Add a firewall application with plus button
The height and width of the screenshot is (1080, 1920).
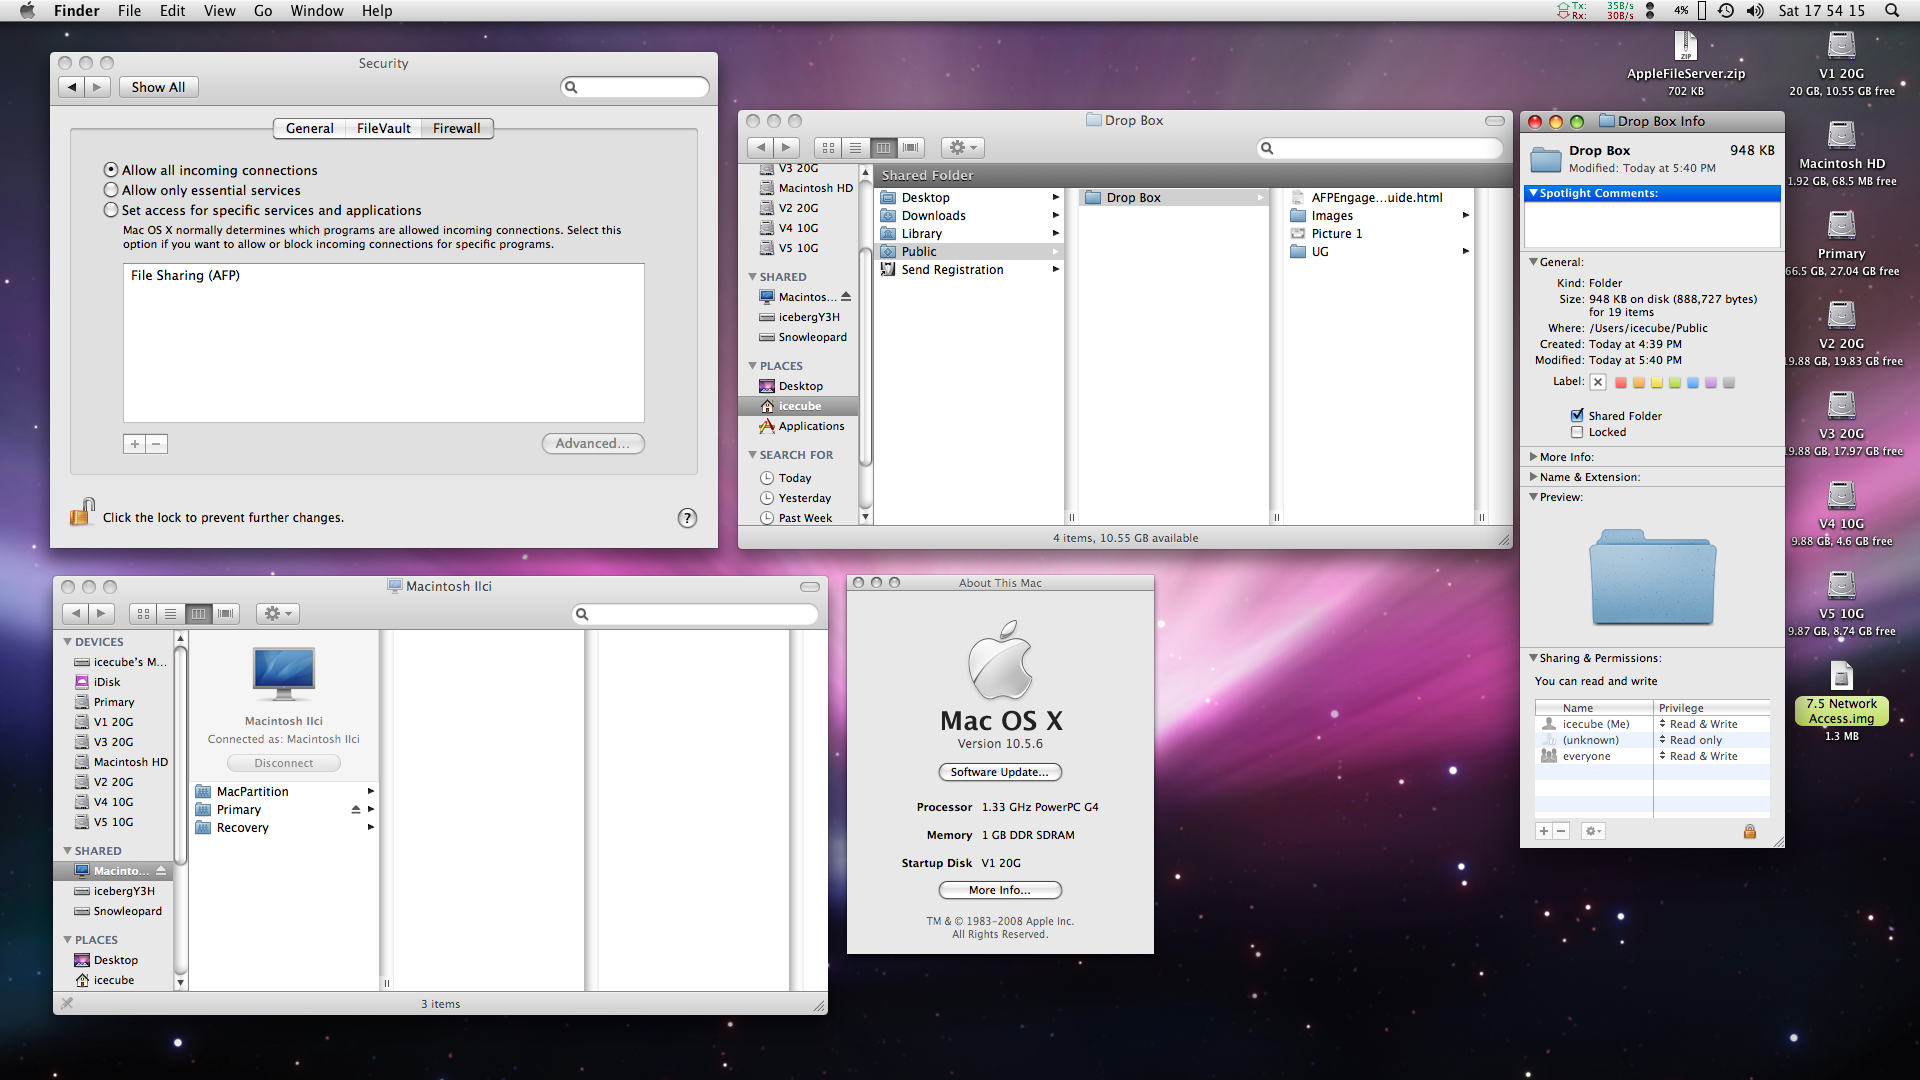point(135,444)
